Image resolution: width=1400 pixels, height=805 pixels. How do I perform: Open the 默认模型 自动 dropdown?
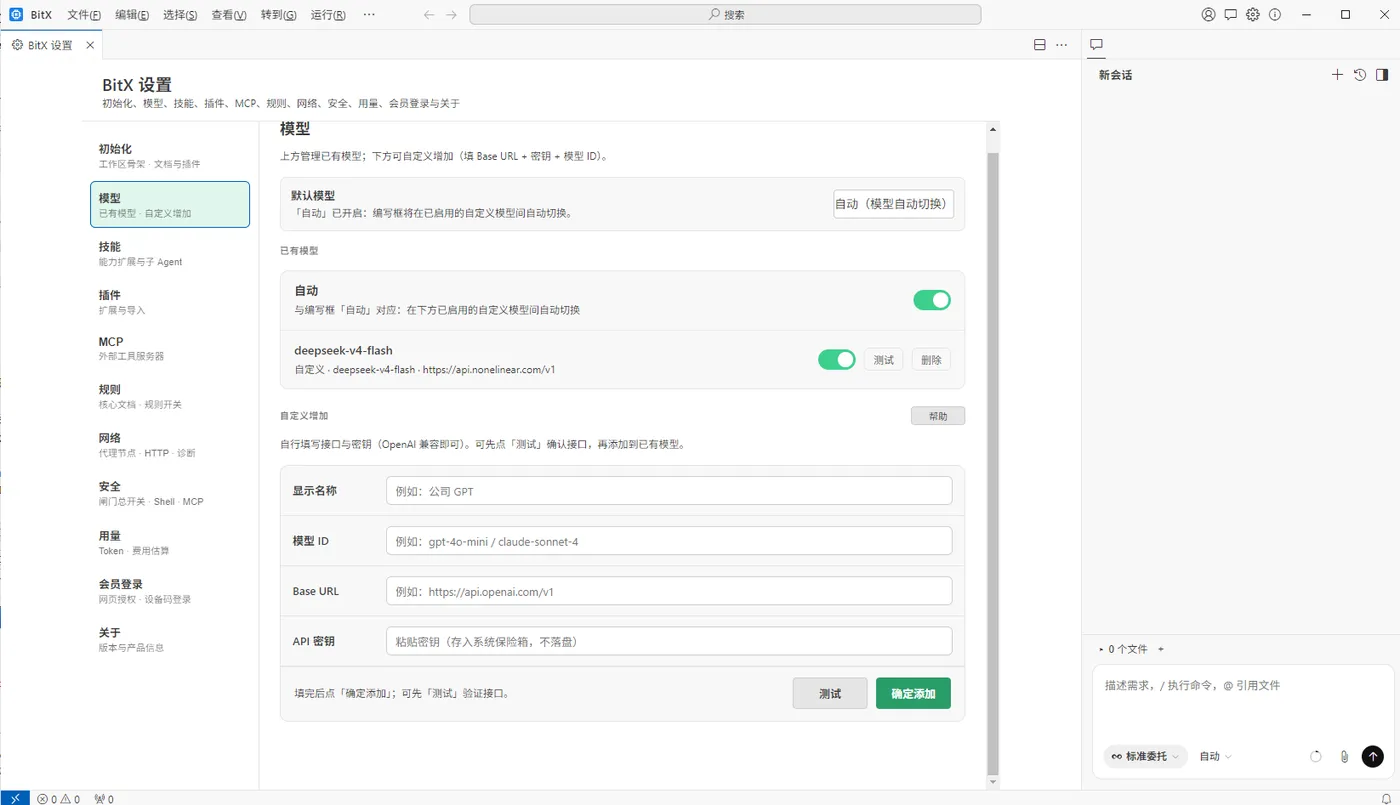tap(893, 204)
